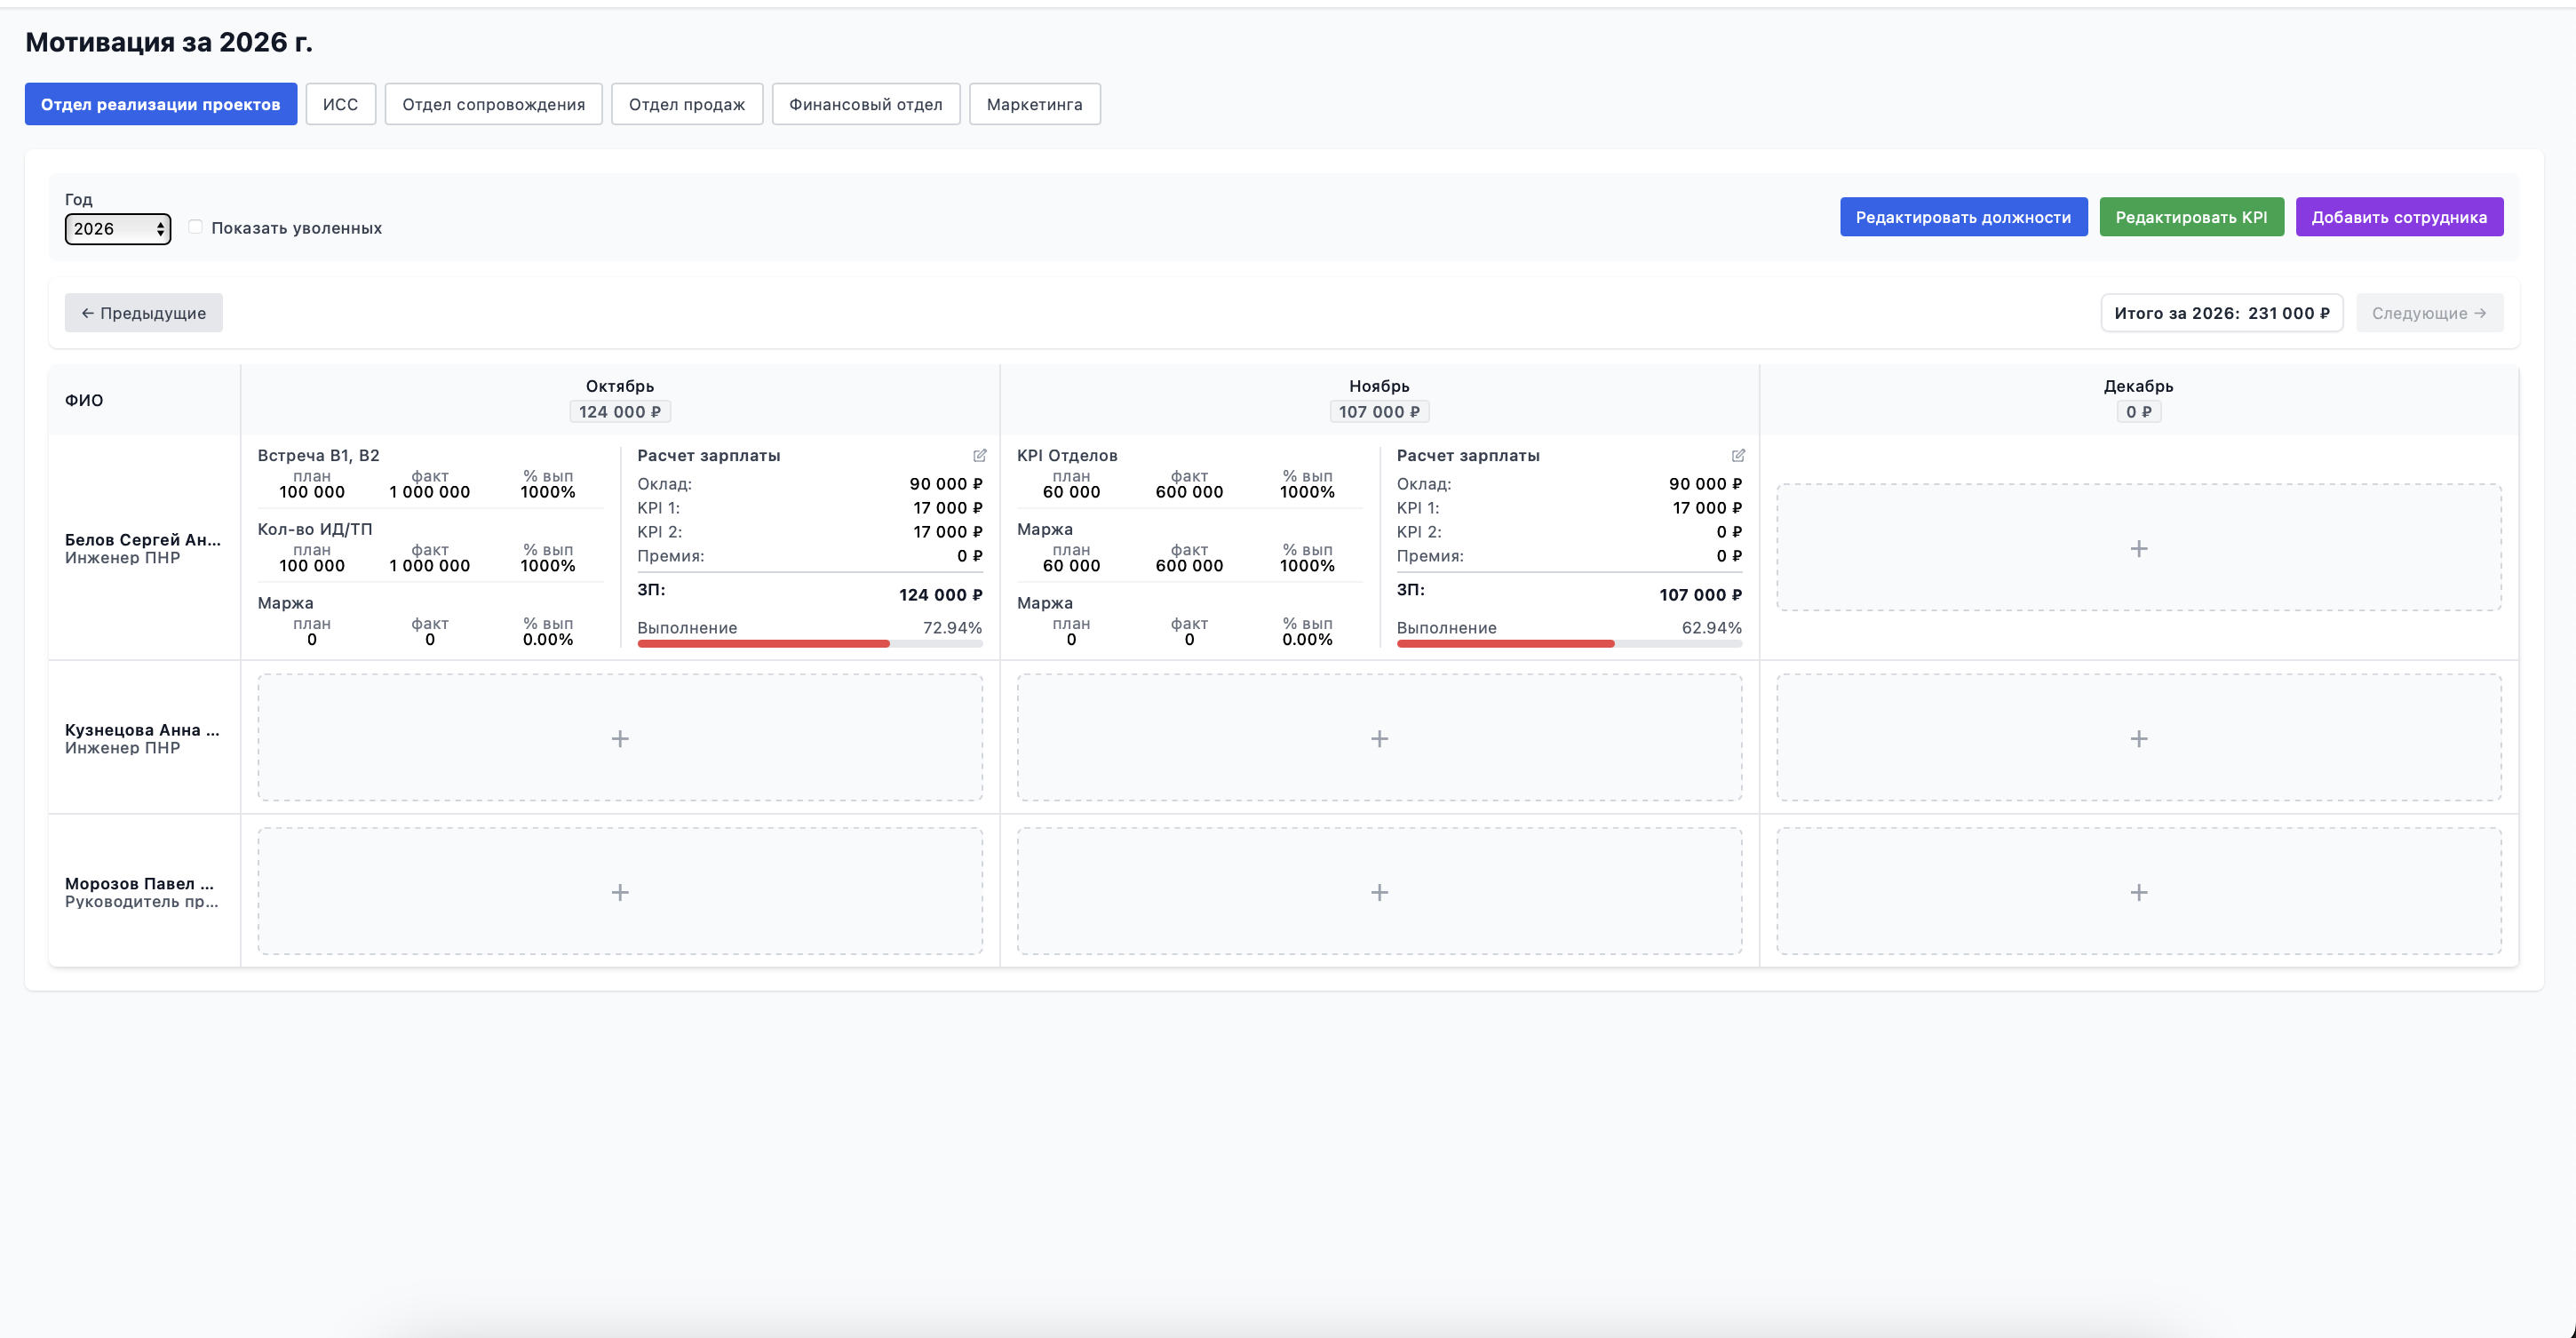Open the Маркетинга department tab

tap(1035, 104)
